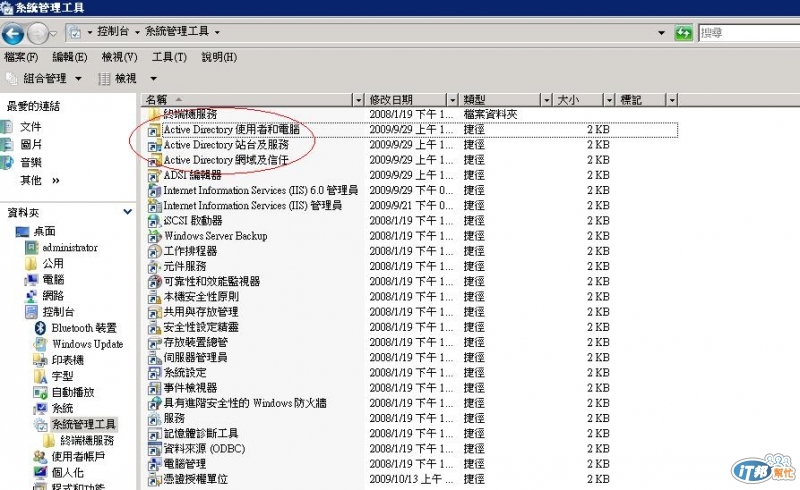
Task: Select 憑證授權單位 list entry
Action: (195, 479)
